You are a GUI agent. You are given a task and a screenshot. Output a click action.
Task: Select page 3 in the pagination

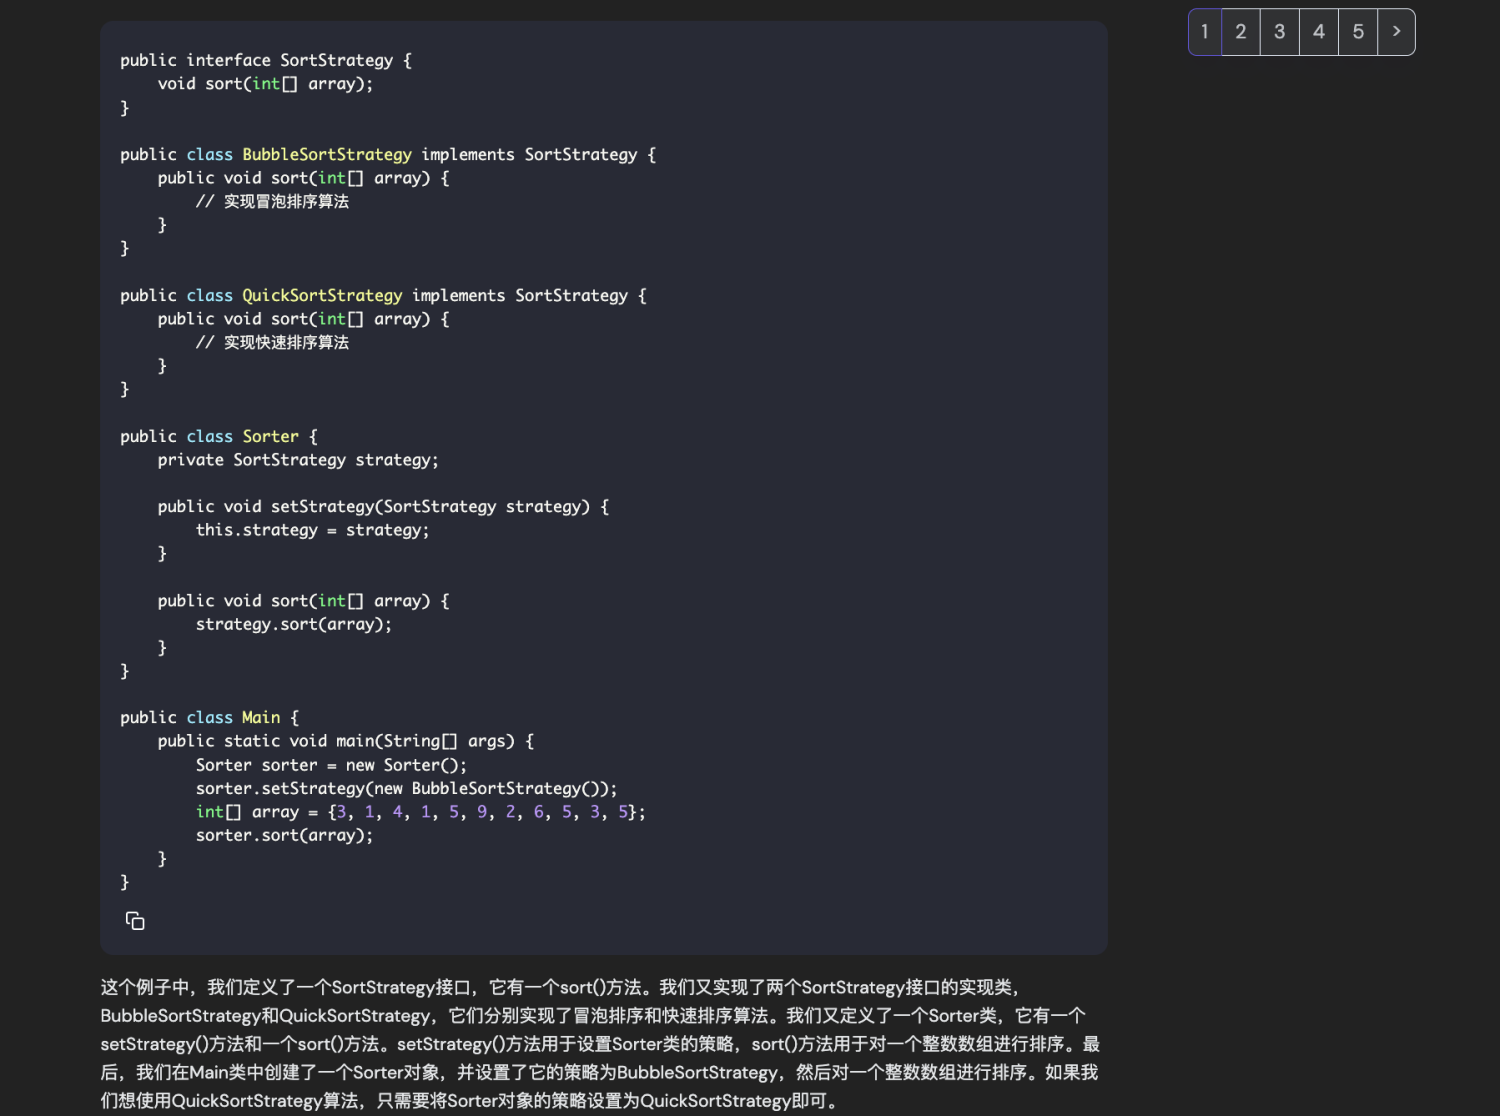1279,31
